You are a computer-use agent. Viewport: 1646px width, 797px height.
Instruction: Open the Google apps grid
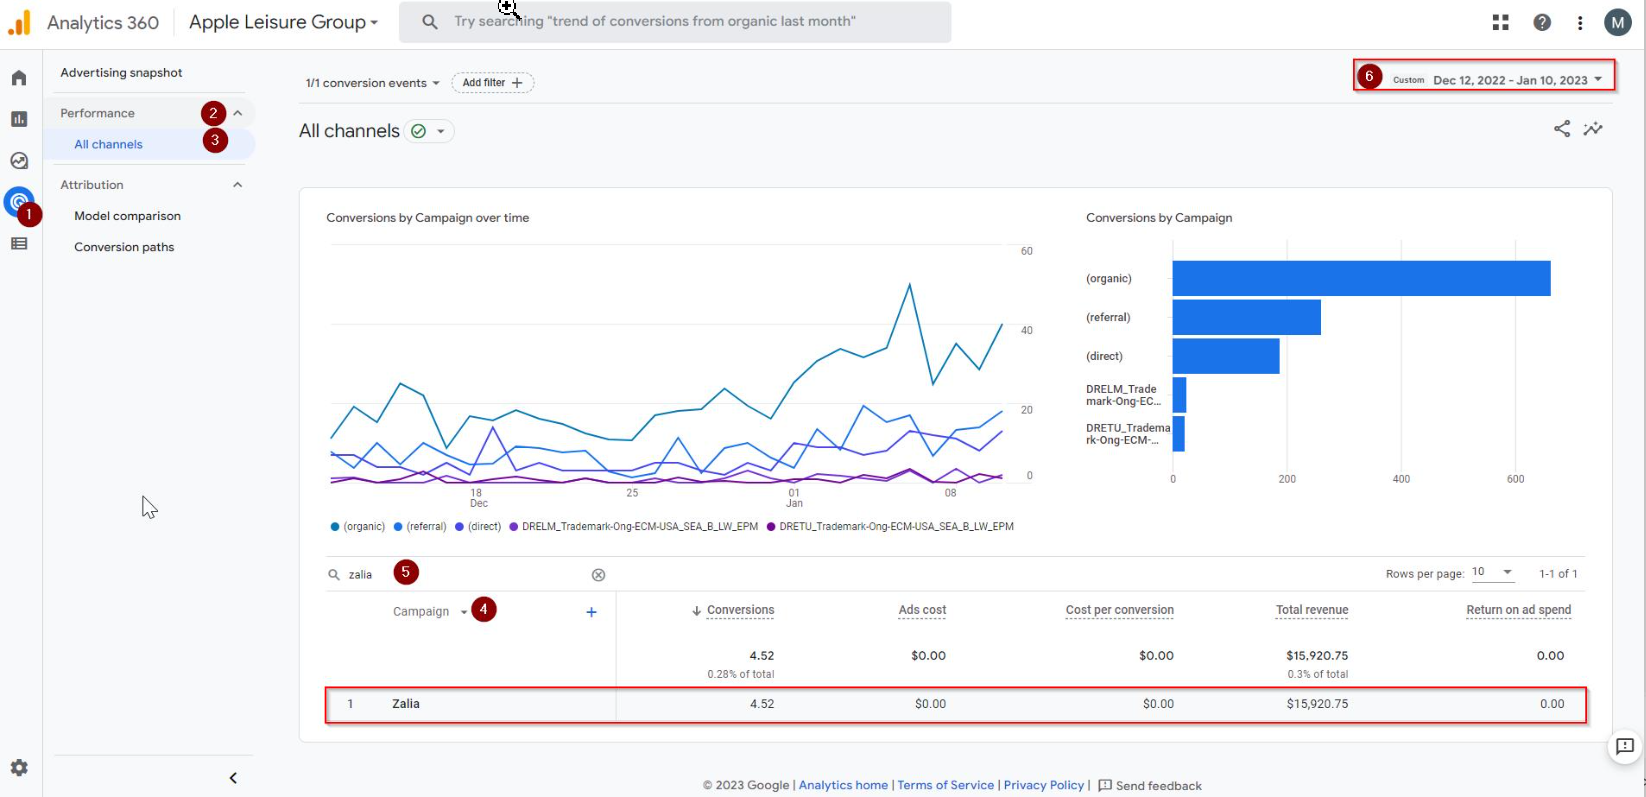1500,22
